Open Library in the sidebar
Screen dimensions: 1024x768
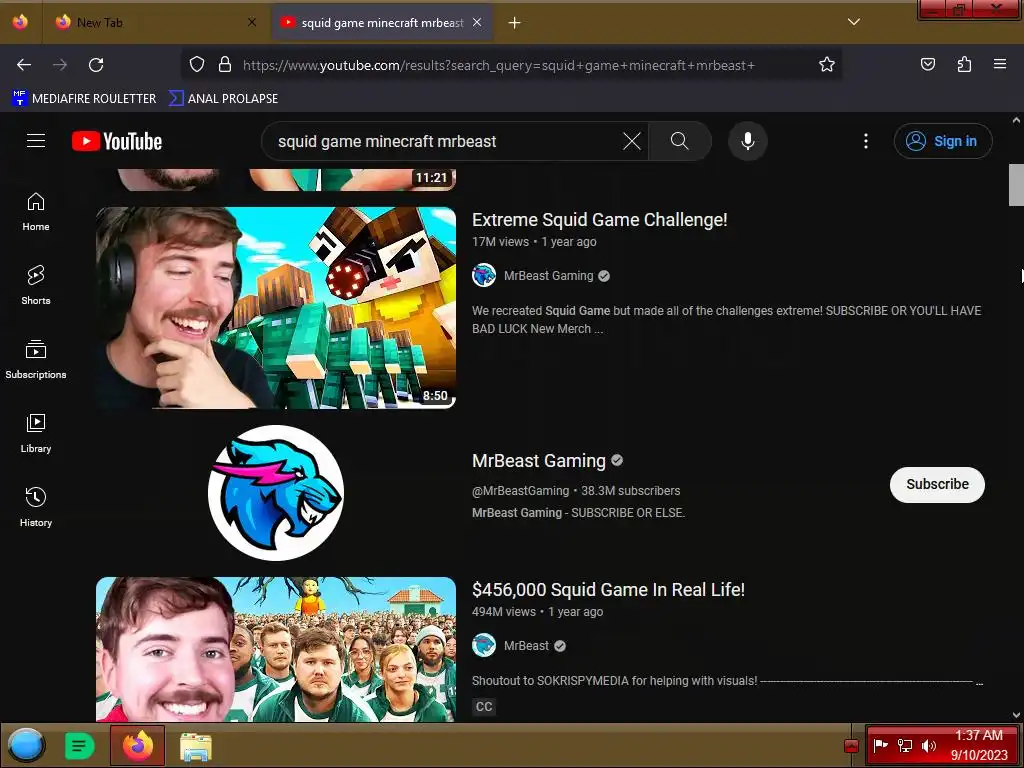[x=36, y=434]
